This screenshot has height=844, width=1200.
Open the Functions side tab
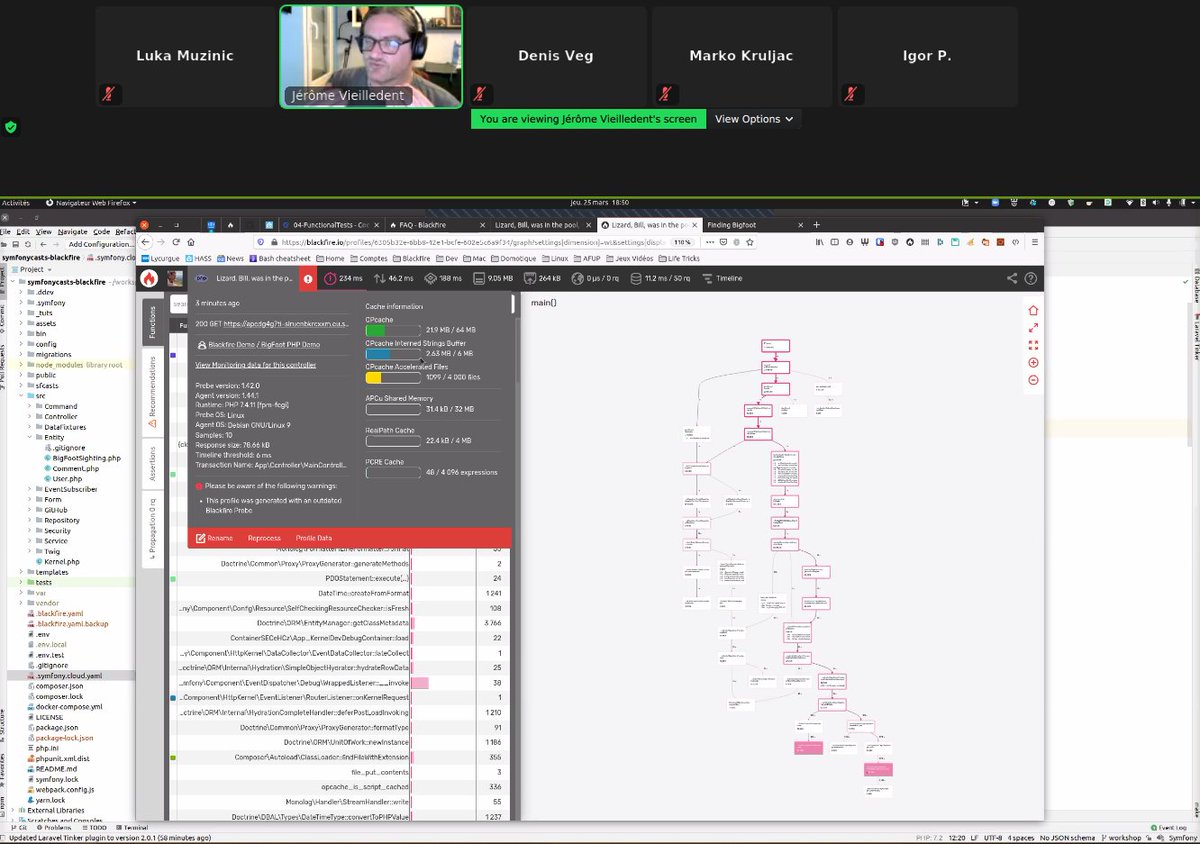pyautogui.click(x=152, y=322)
